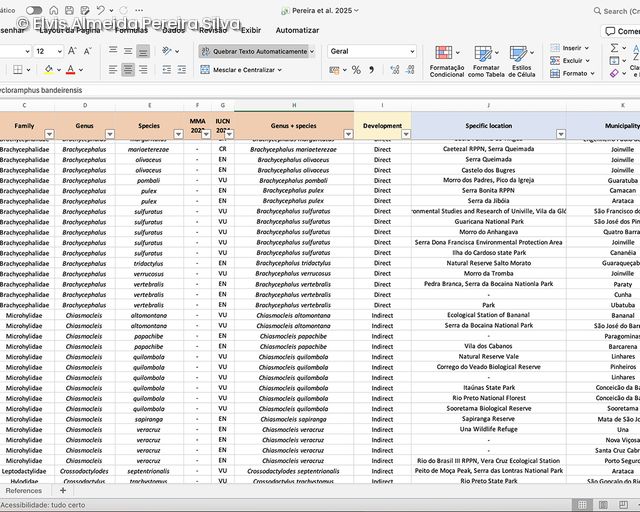Open the Geral number format dropdown

click(411, 51)
